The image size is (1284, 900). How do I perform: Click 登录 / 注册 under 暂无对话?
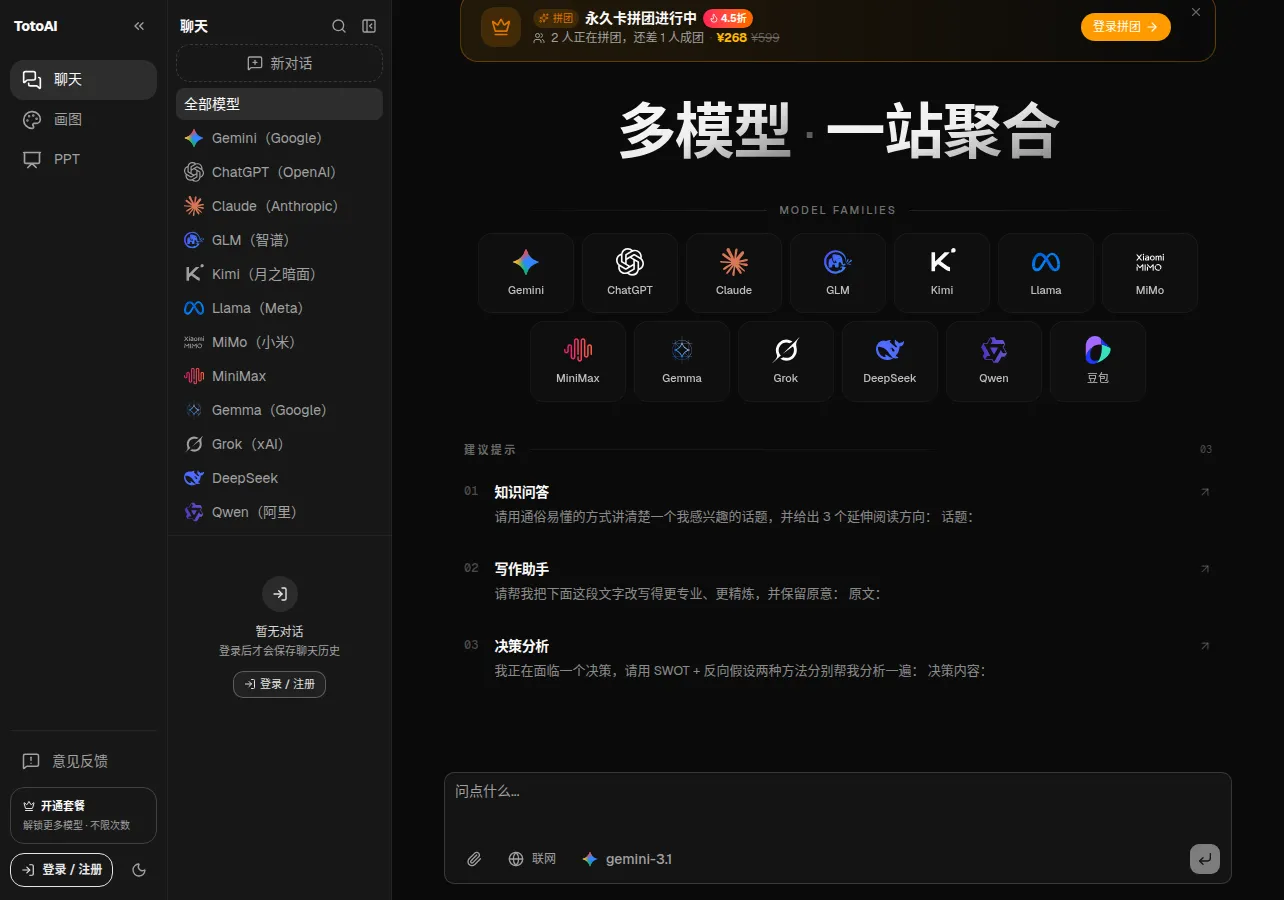[279, 684]
